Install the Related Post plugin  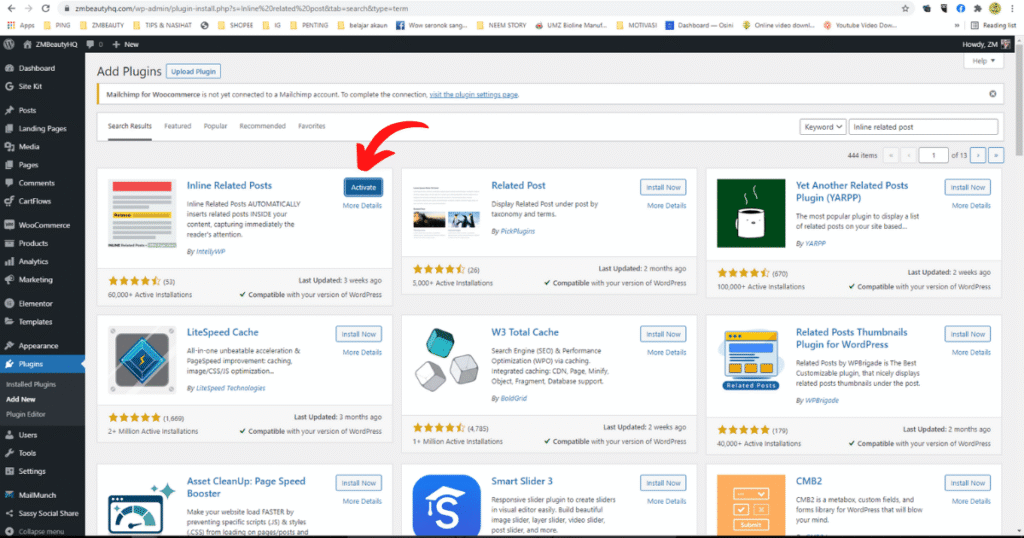663,187
